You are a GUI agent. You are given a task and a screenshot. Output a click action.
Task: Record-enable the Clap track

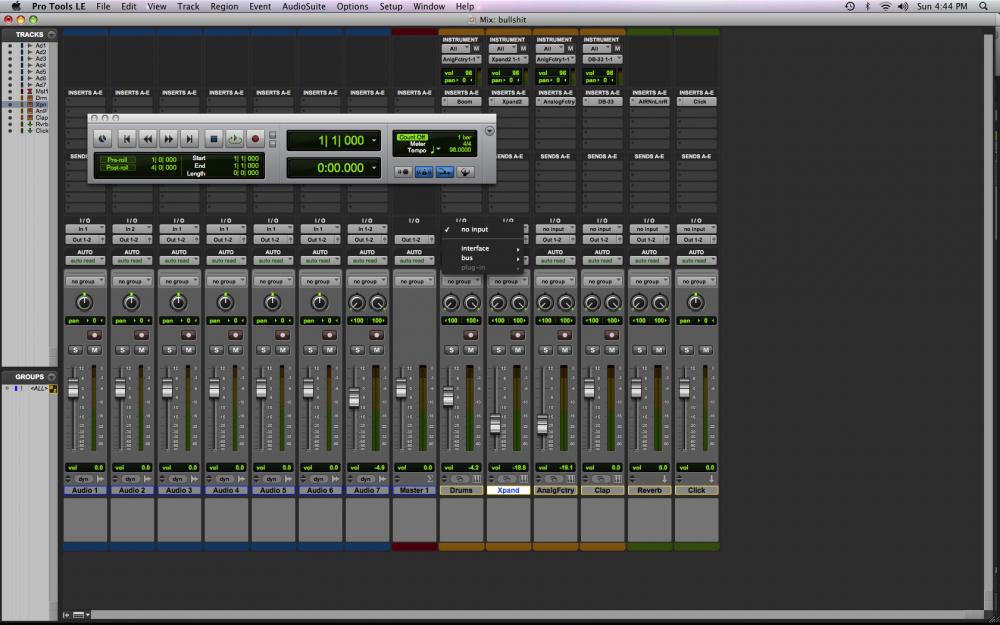tap(612, 335)
